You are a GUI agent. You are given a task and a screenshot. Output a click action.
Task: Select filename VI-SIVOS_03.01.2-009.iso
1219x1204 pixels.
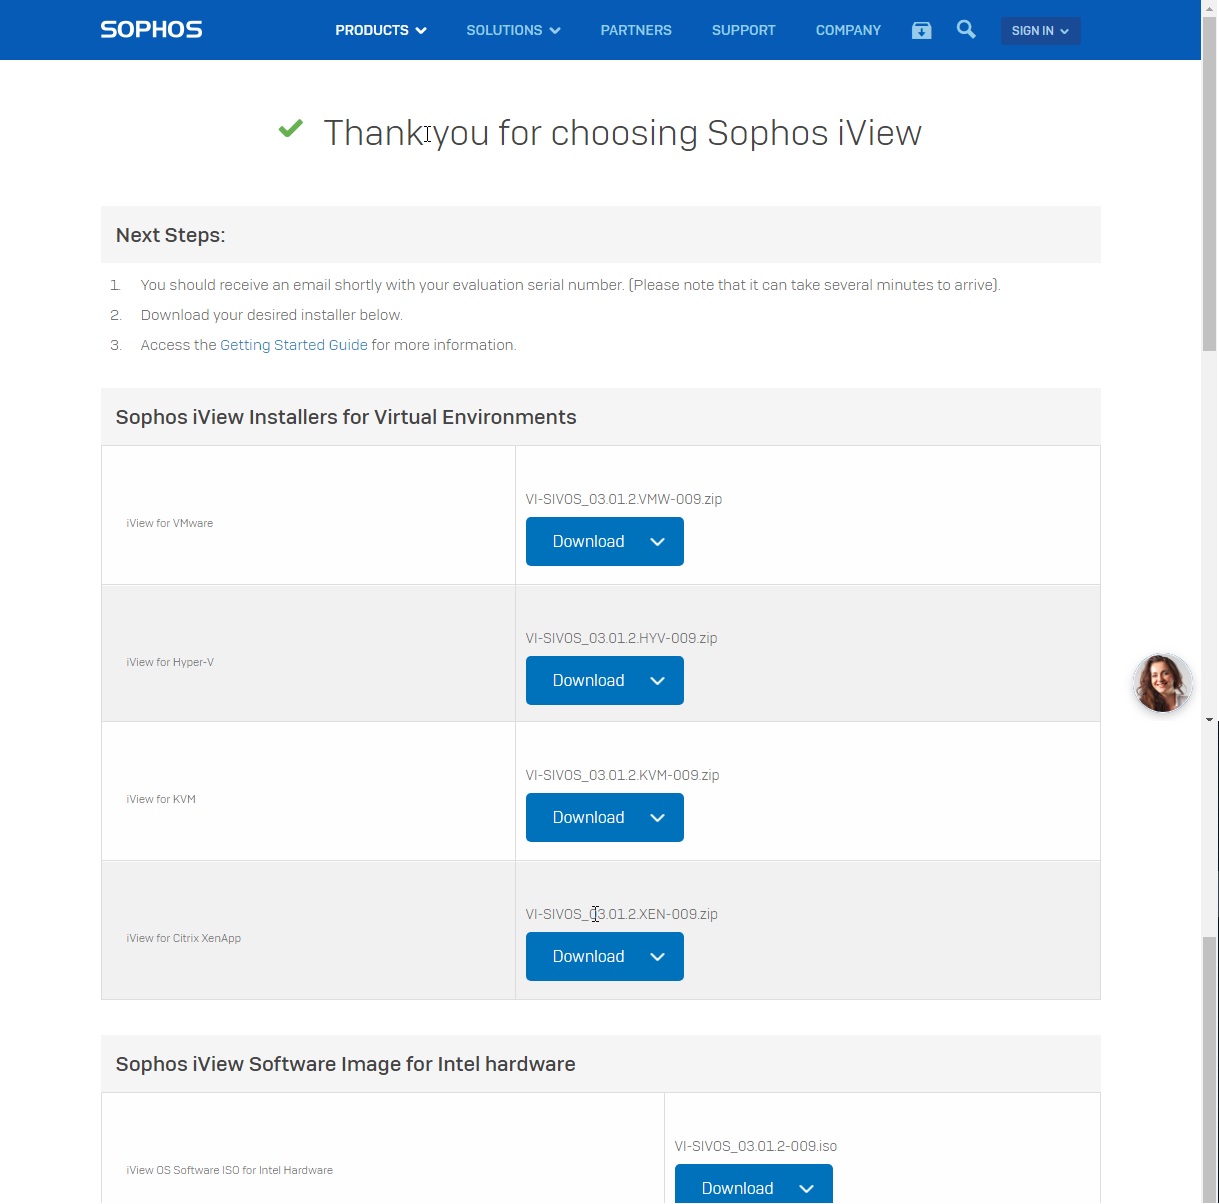pyautogui.click(x=756, y=1146)
